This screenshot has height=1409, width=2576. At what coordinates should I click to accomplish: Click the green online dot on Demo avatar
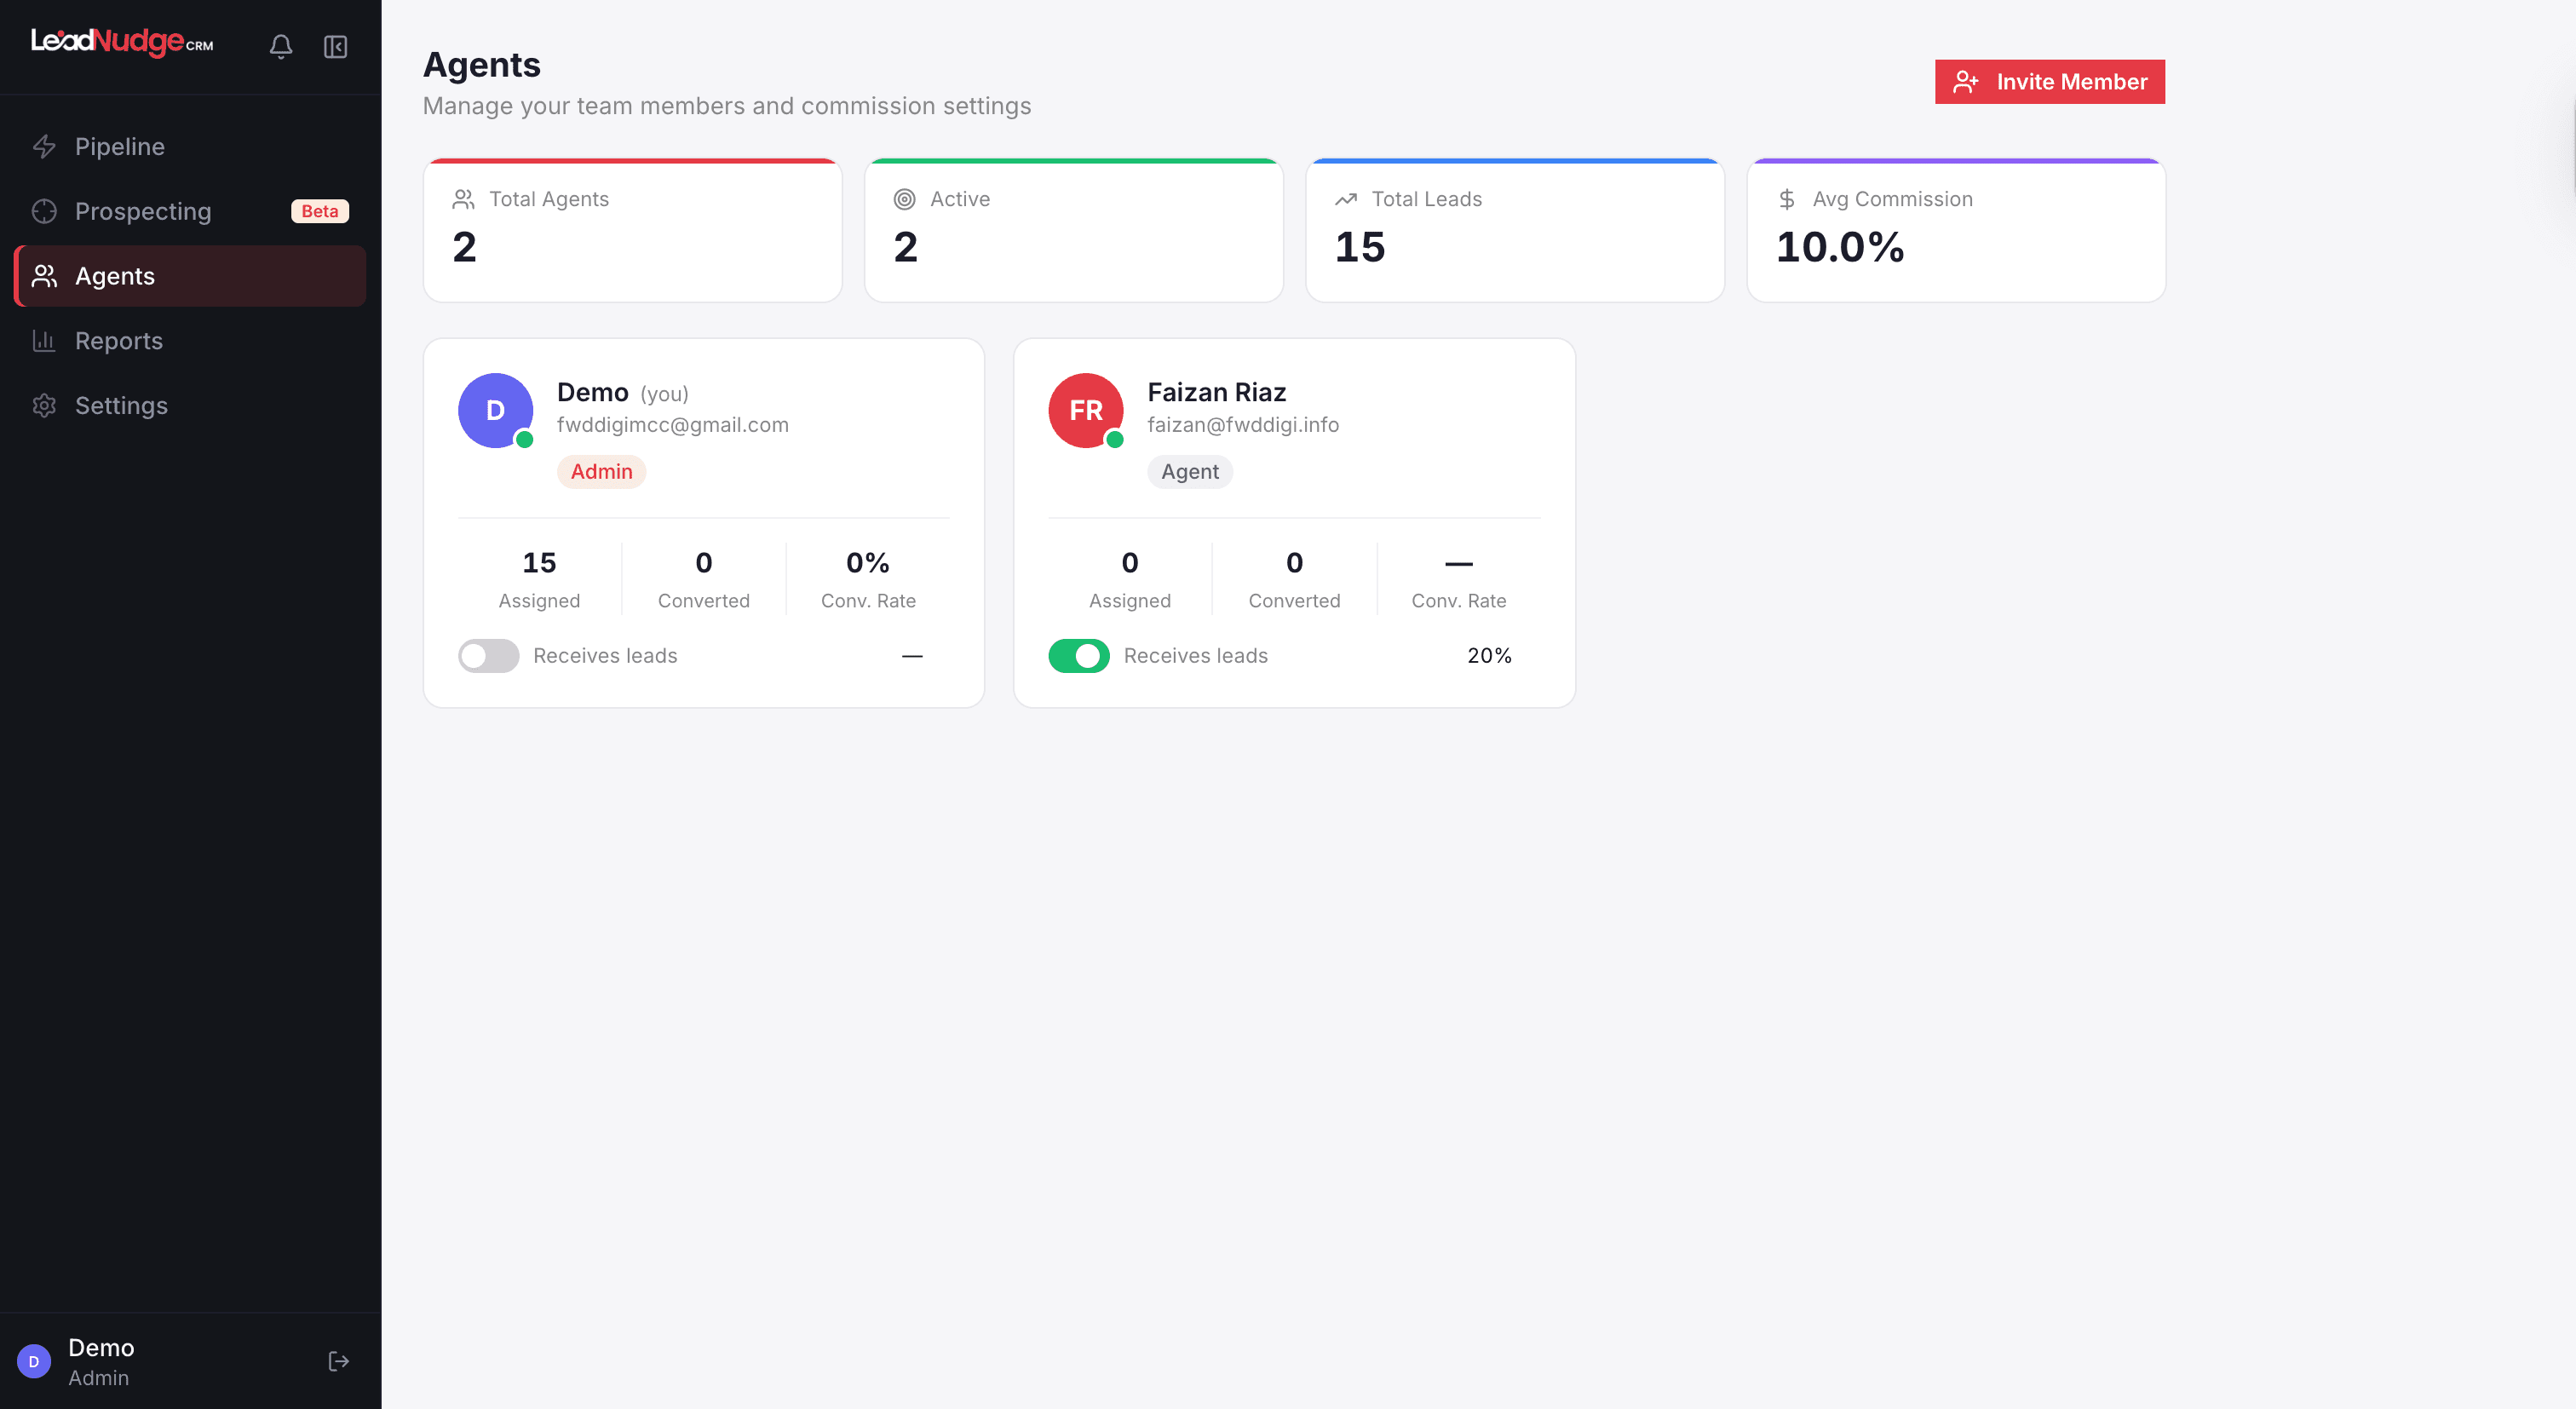tap(524, 439)
